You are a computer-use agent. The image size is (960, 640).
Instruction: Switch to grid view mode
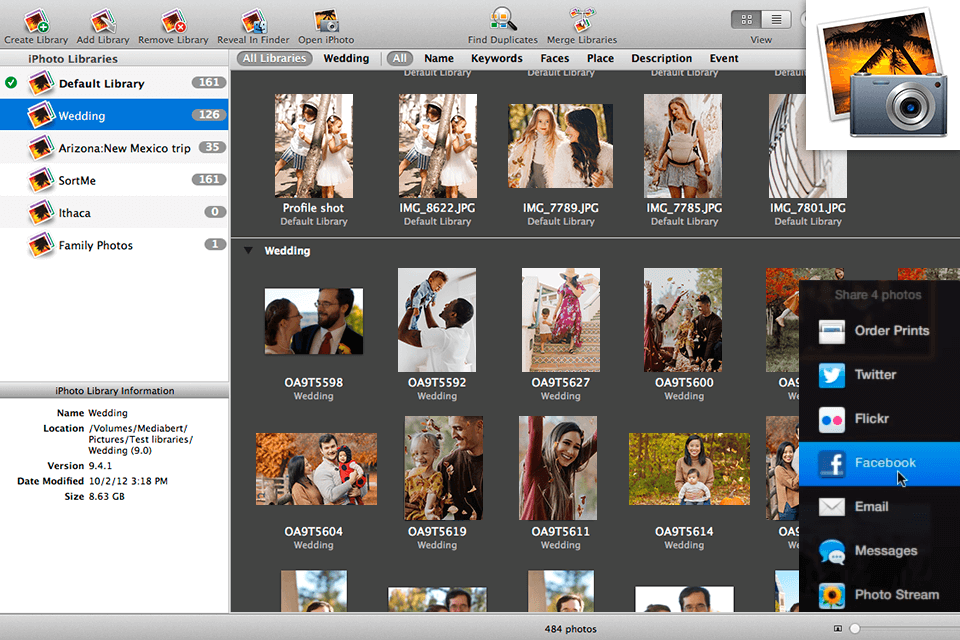click(x=746, y=20)
